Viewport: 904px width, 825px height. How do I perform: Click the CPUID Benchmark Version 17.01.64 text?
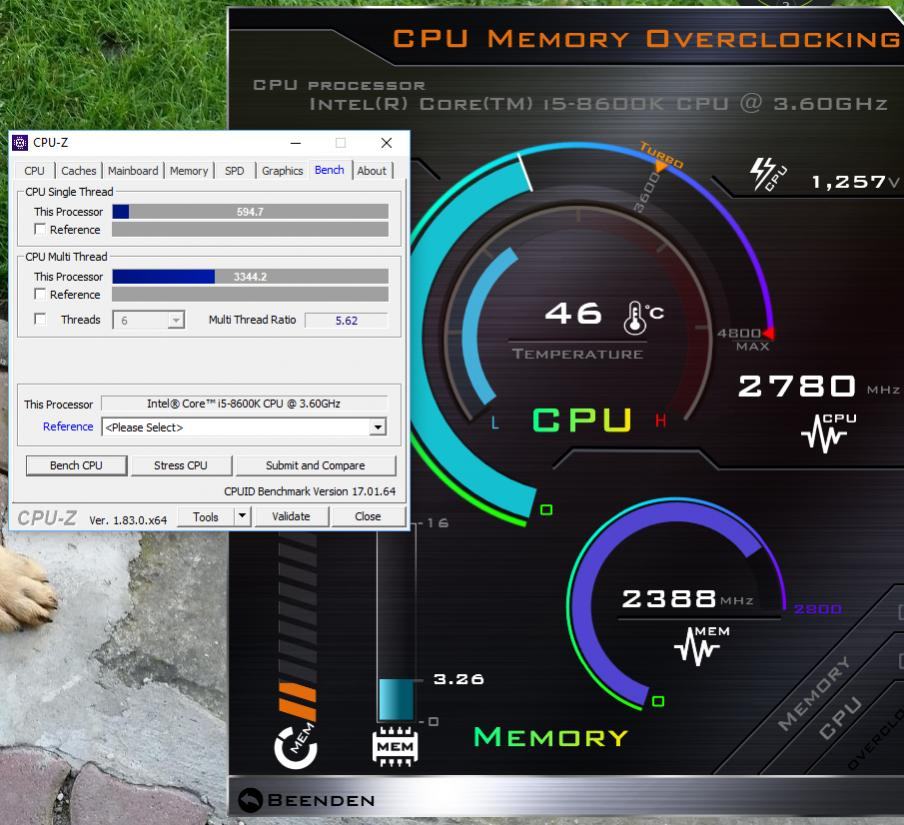tap(310, 491)
